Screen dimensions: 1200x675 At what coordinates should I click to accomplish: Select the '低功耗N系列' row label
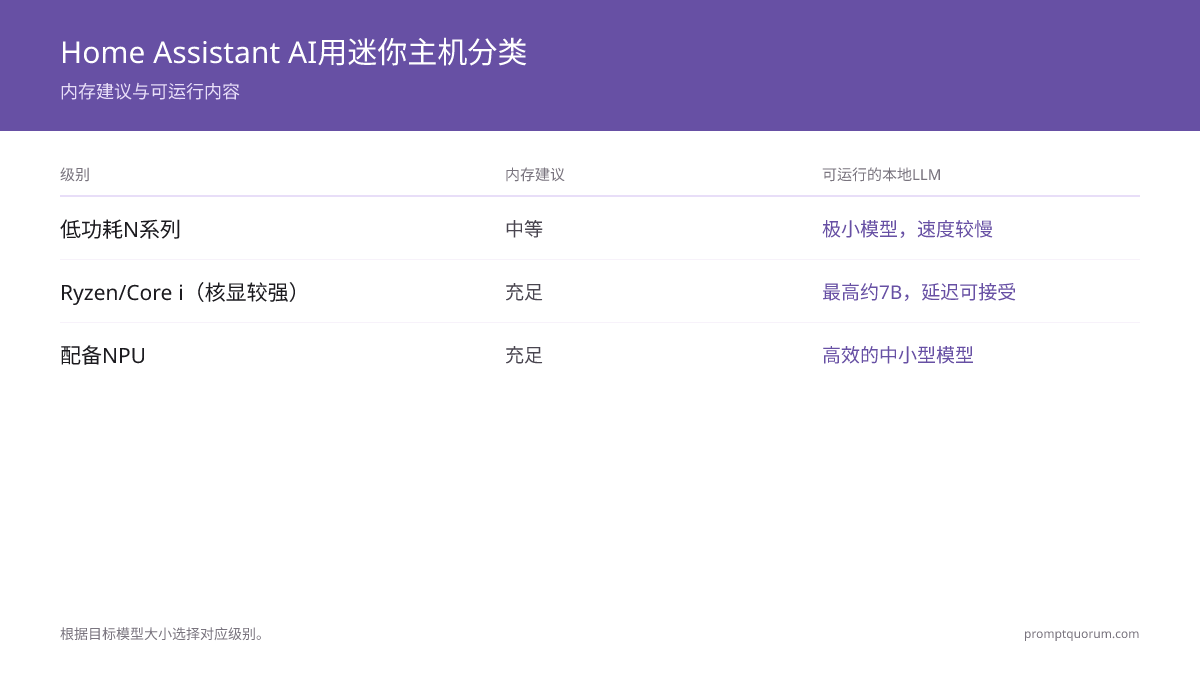click(120, 229)
